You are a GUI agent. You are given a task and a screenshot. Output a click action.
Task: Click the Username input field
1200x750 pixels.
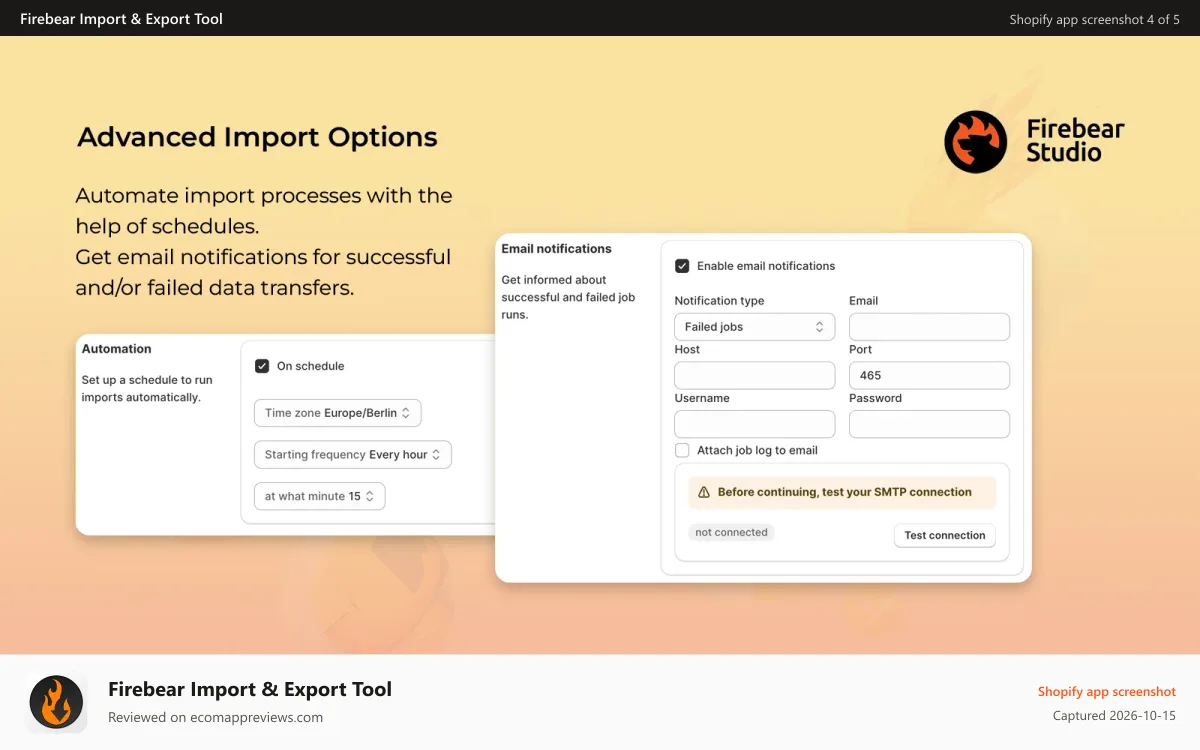point(755,424)
